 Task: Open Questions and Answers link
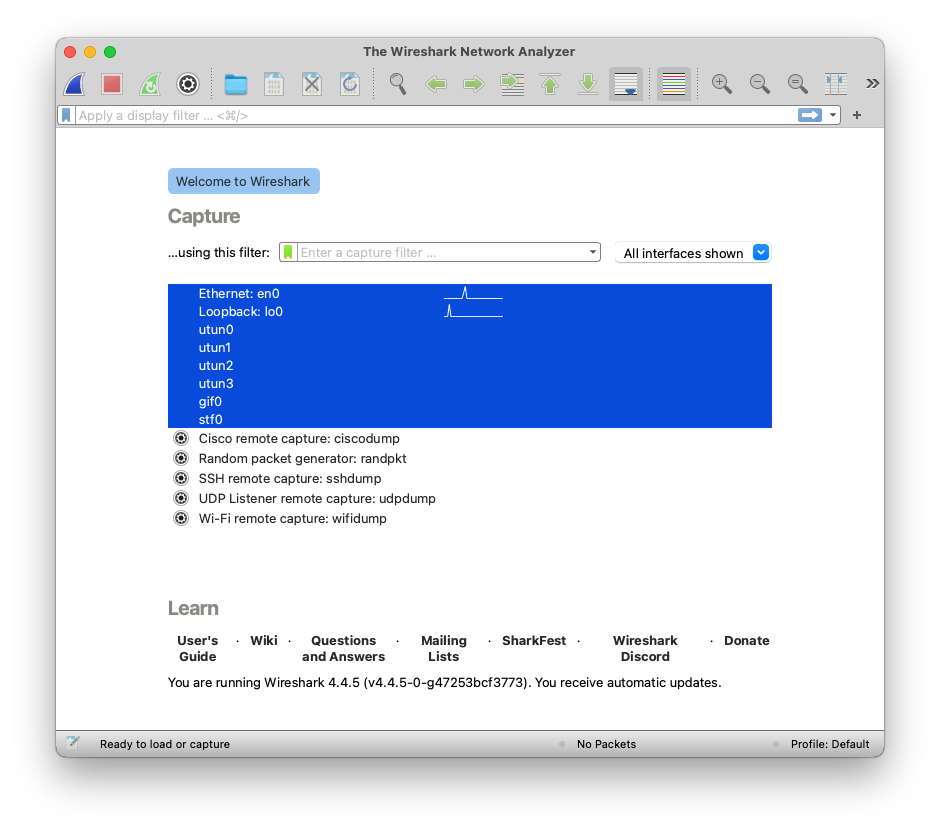pyautogui.click(x=344, y=648)
